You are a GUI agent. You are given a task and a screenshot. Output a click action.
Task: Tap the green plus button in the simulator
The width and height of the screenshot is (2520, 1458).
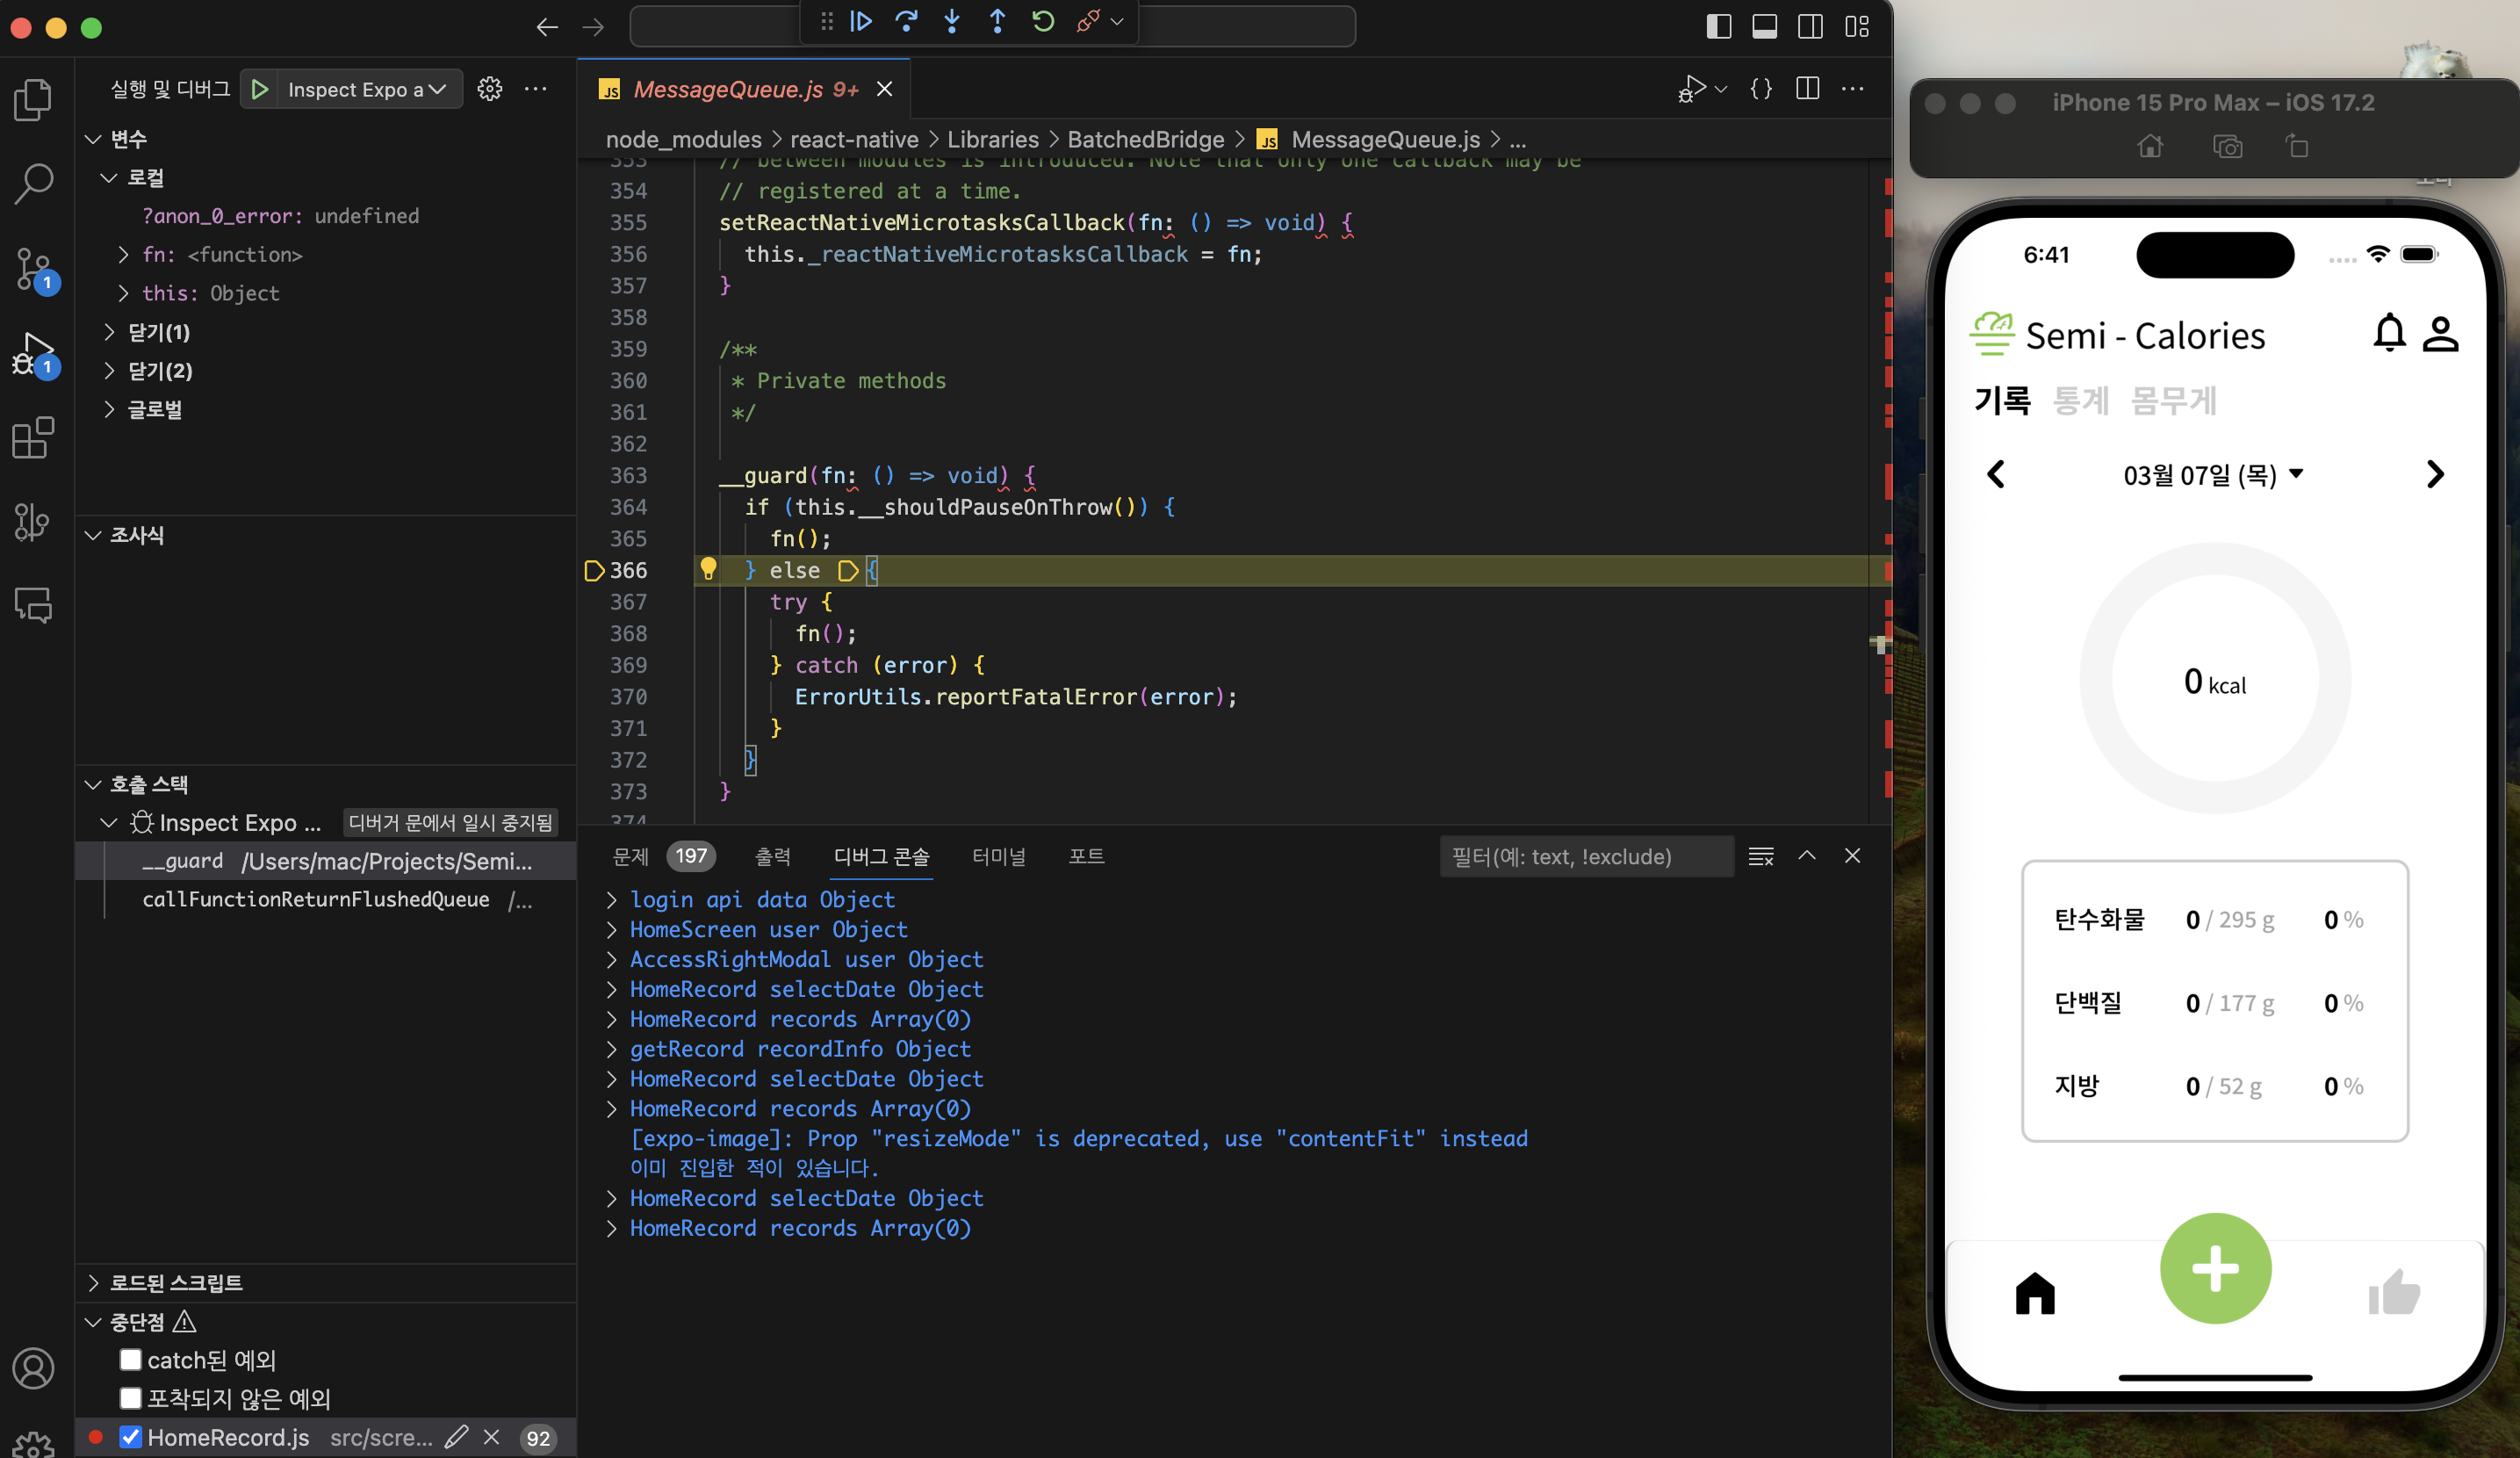(x=2215, y=1268)
